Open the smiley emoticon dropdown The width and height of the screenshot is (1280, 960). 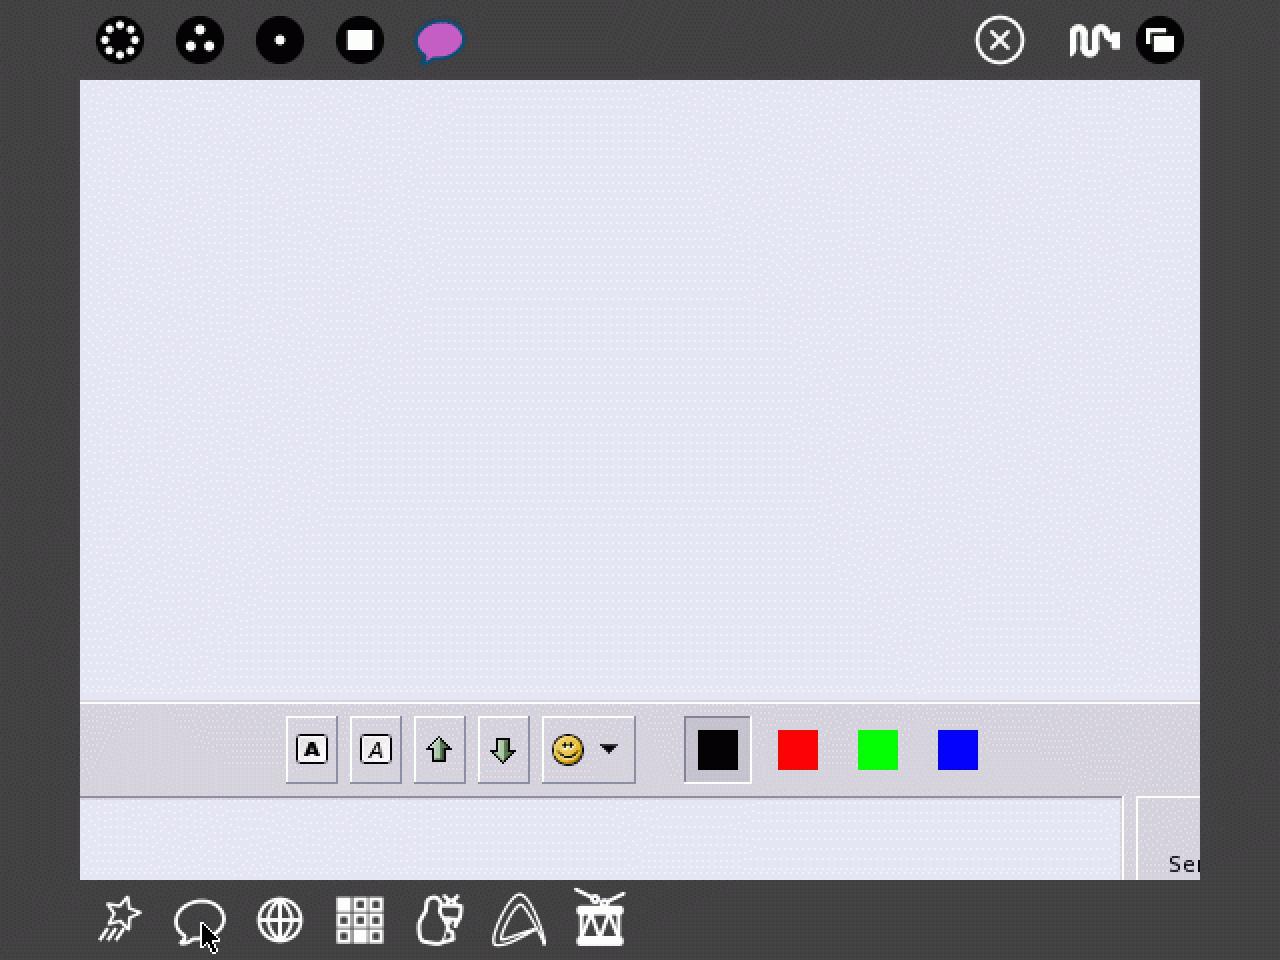(588, 750)
